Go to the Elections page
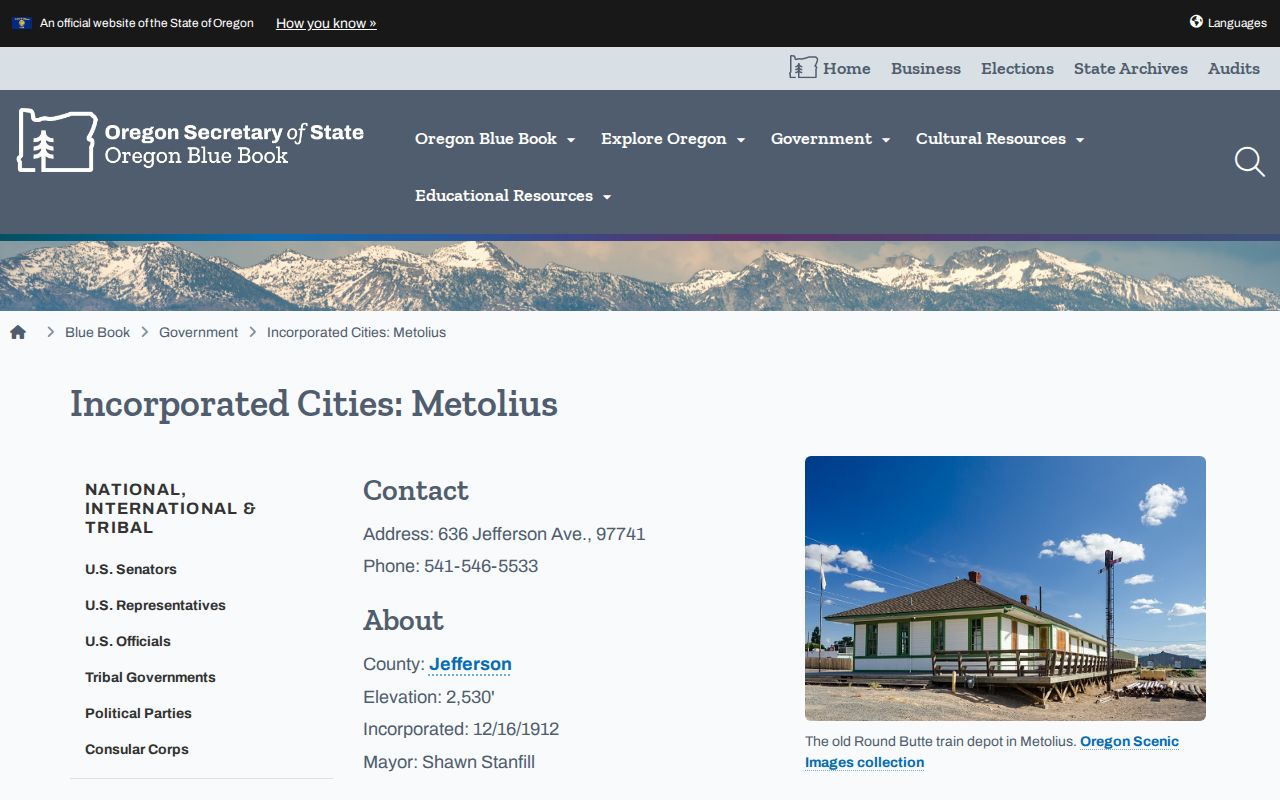 tap(1017, 68)
